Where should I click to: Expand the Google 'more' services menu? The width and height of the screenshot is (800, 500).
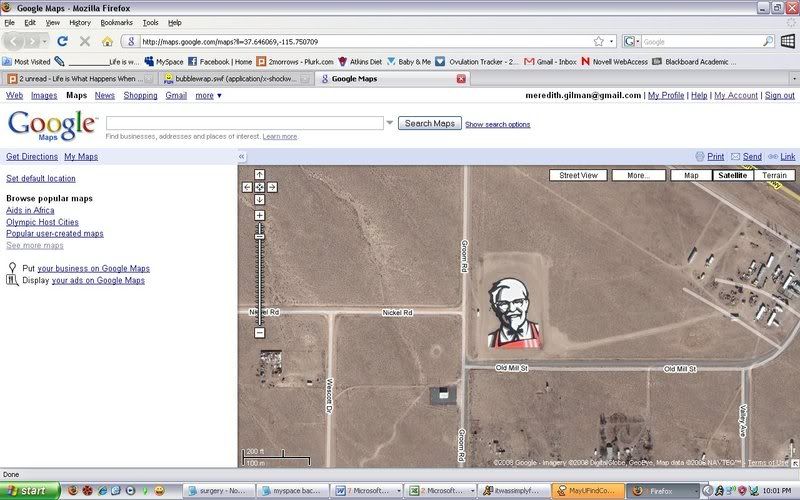[208, 96]
